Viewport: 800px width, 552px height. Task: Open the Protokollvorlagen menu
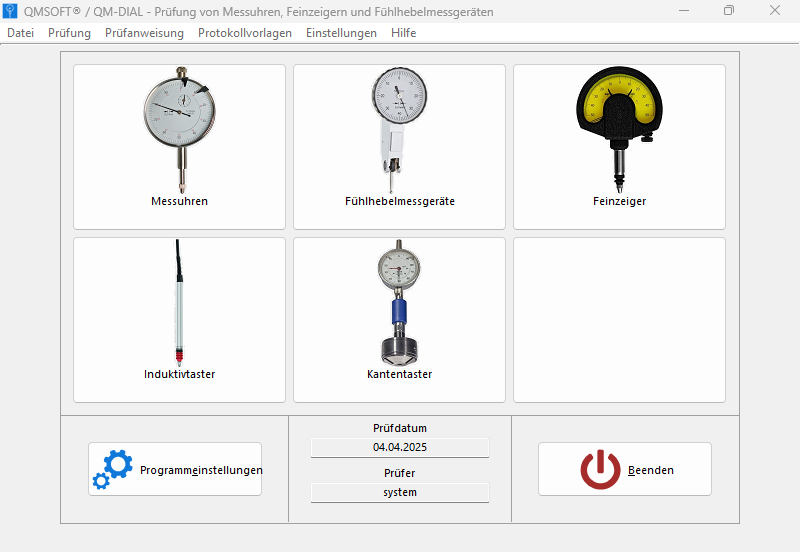[x=245, y=33]
